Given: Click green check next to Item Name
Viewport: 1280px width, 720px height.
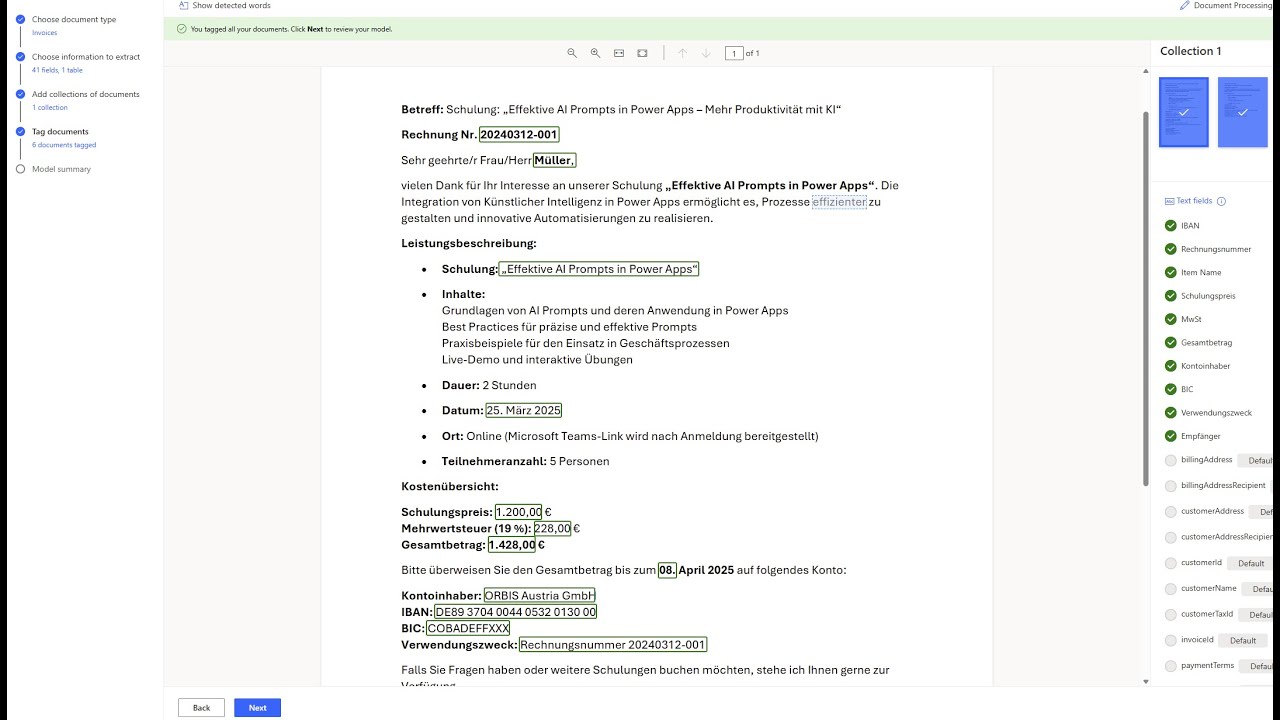Looking at the screenshot, I should click(x=1171, y=272).
